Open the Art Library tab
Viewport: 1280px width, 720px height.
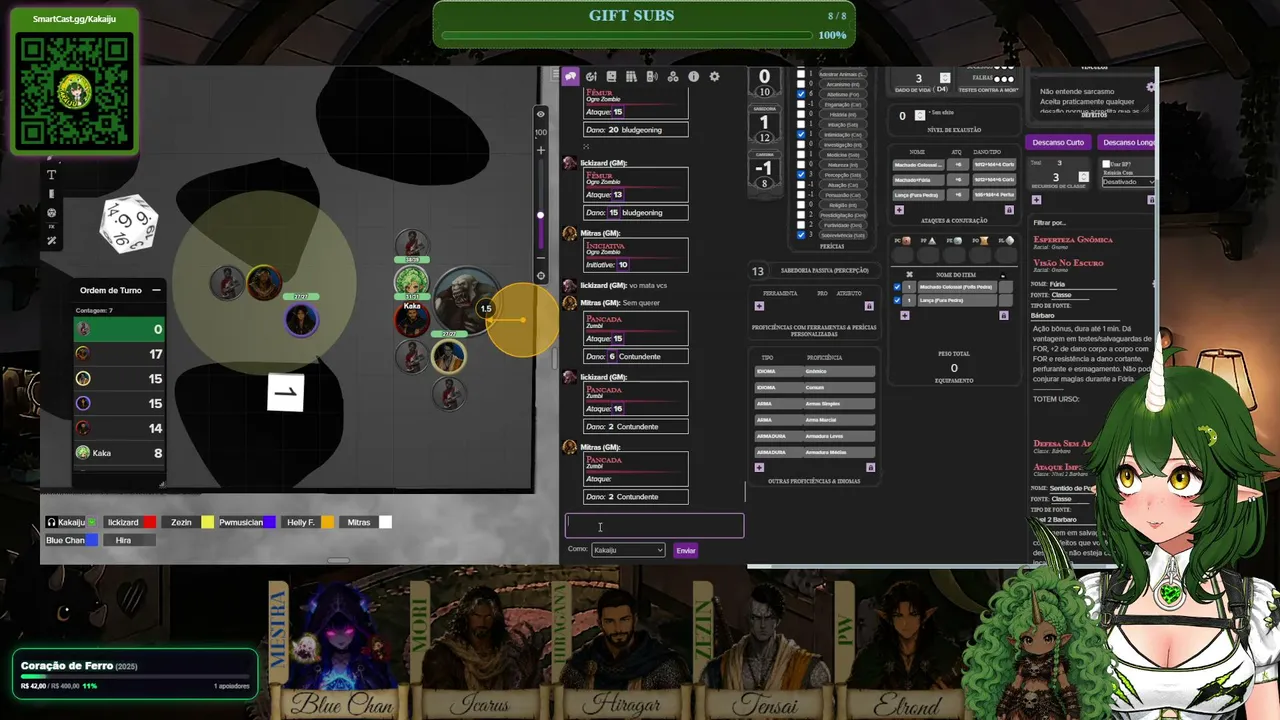pos(591,76)
